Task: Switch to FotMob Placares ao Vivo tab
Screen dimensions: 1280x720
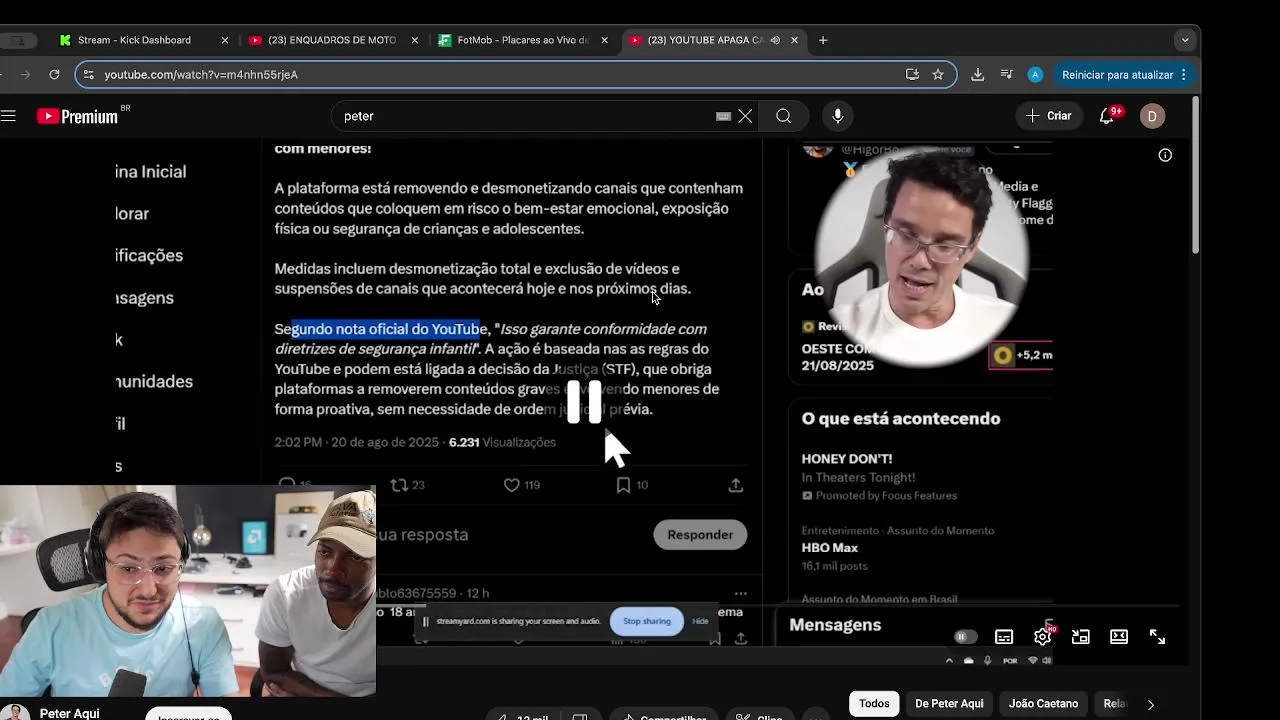Action: pos(522,40)
